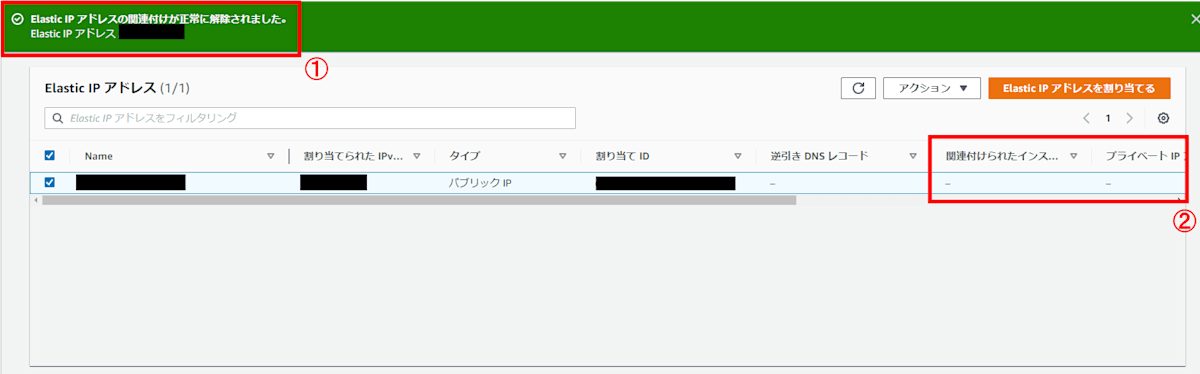Click the search magnifier icon
Screen dimensions: 1200x374
click(x=57, y=118)
